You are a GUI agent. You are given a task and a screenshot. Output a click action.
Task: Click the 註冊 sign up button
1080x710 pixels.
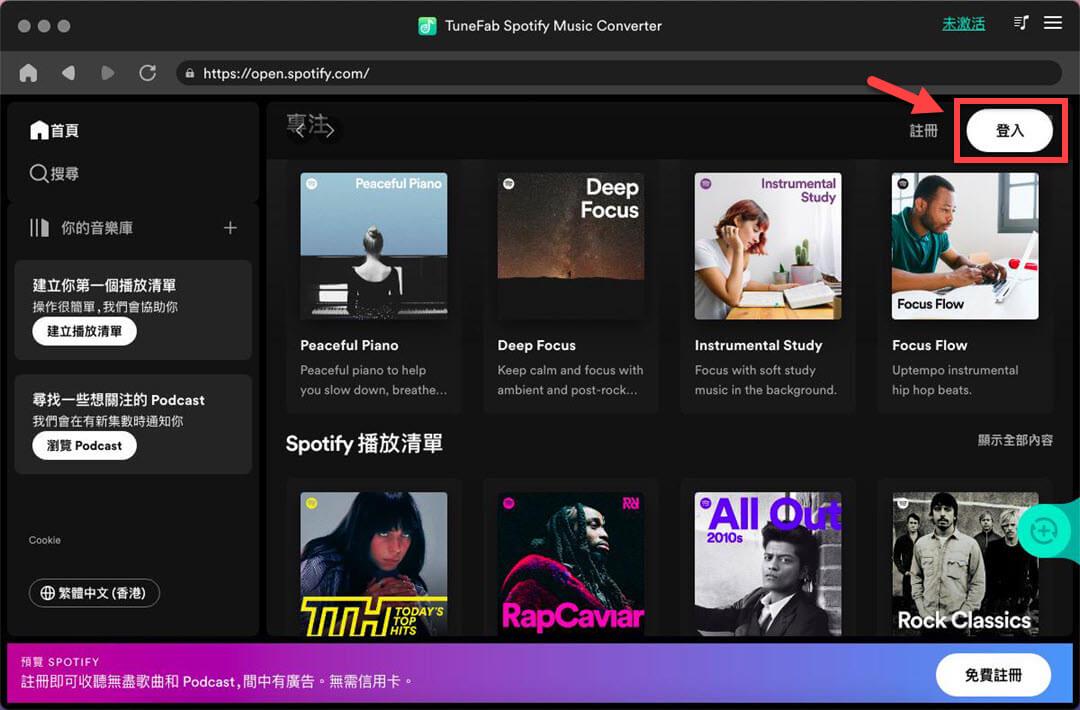tap(924, 131)
